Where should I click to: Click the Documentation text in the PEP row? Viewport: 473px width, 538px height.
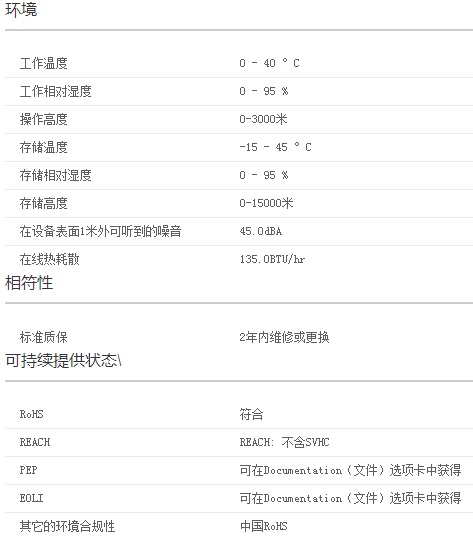click(303, 470)
